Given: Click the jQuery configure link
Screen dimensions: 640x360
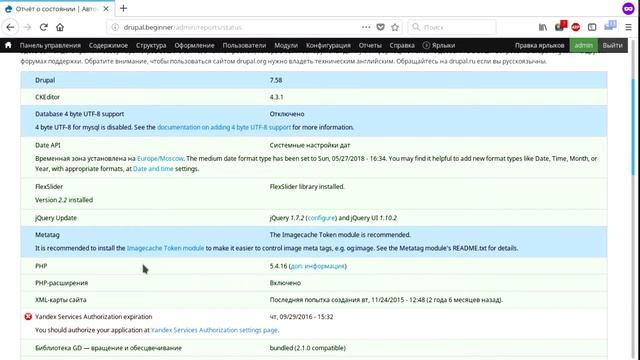Looking at the screenshot, I should [321, 218].
